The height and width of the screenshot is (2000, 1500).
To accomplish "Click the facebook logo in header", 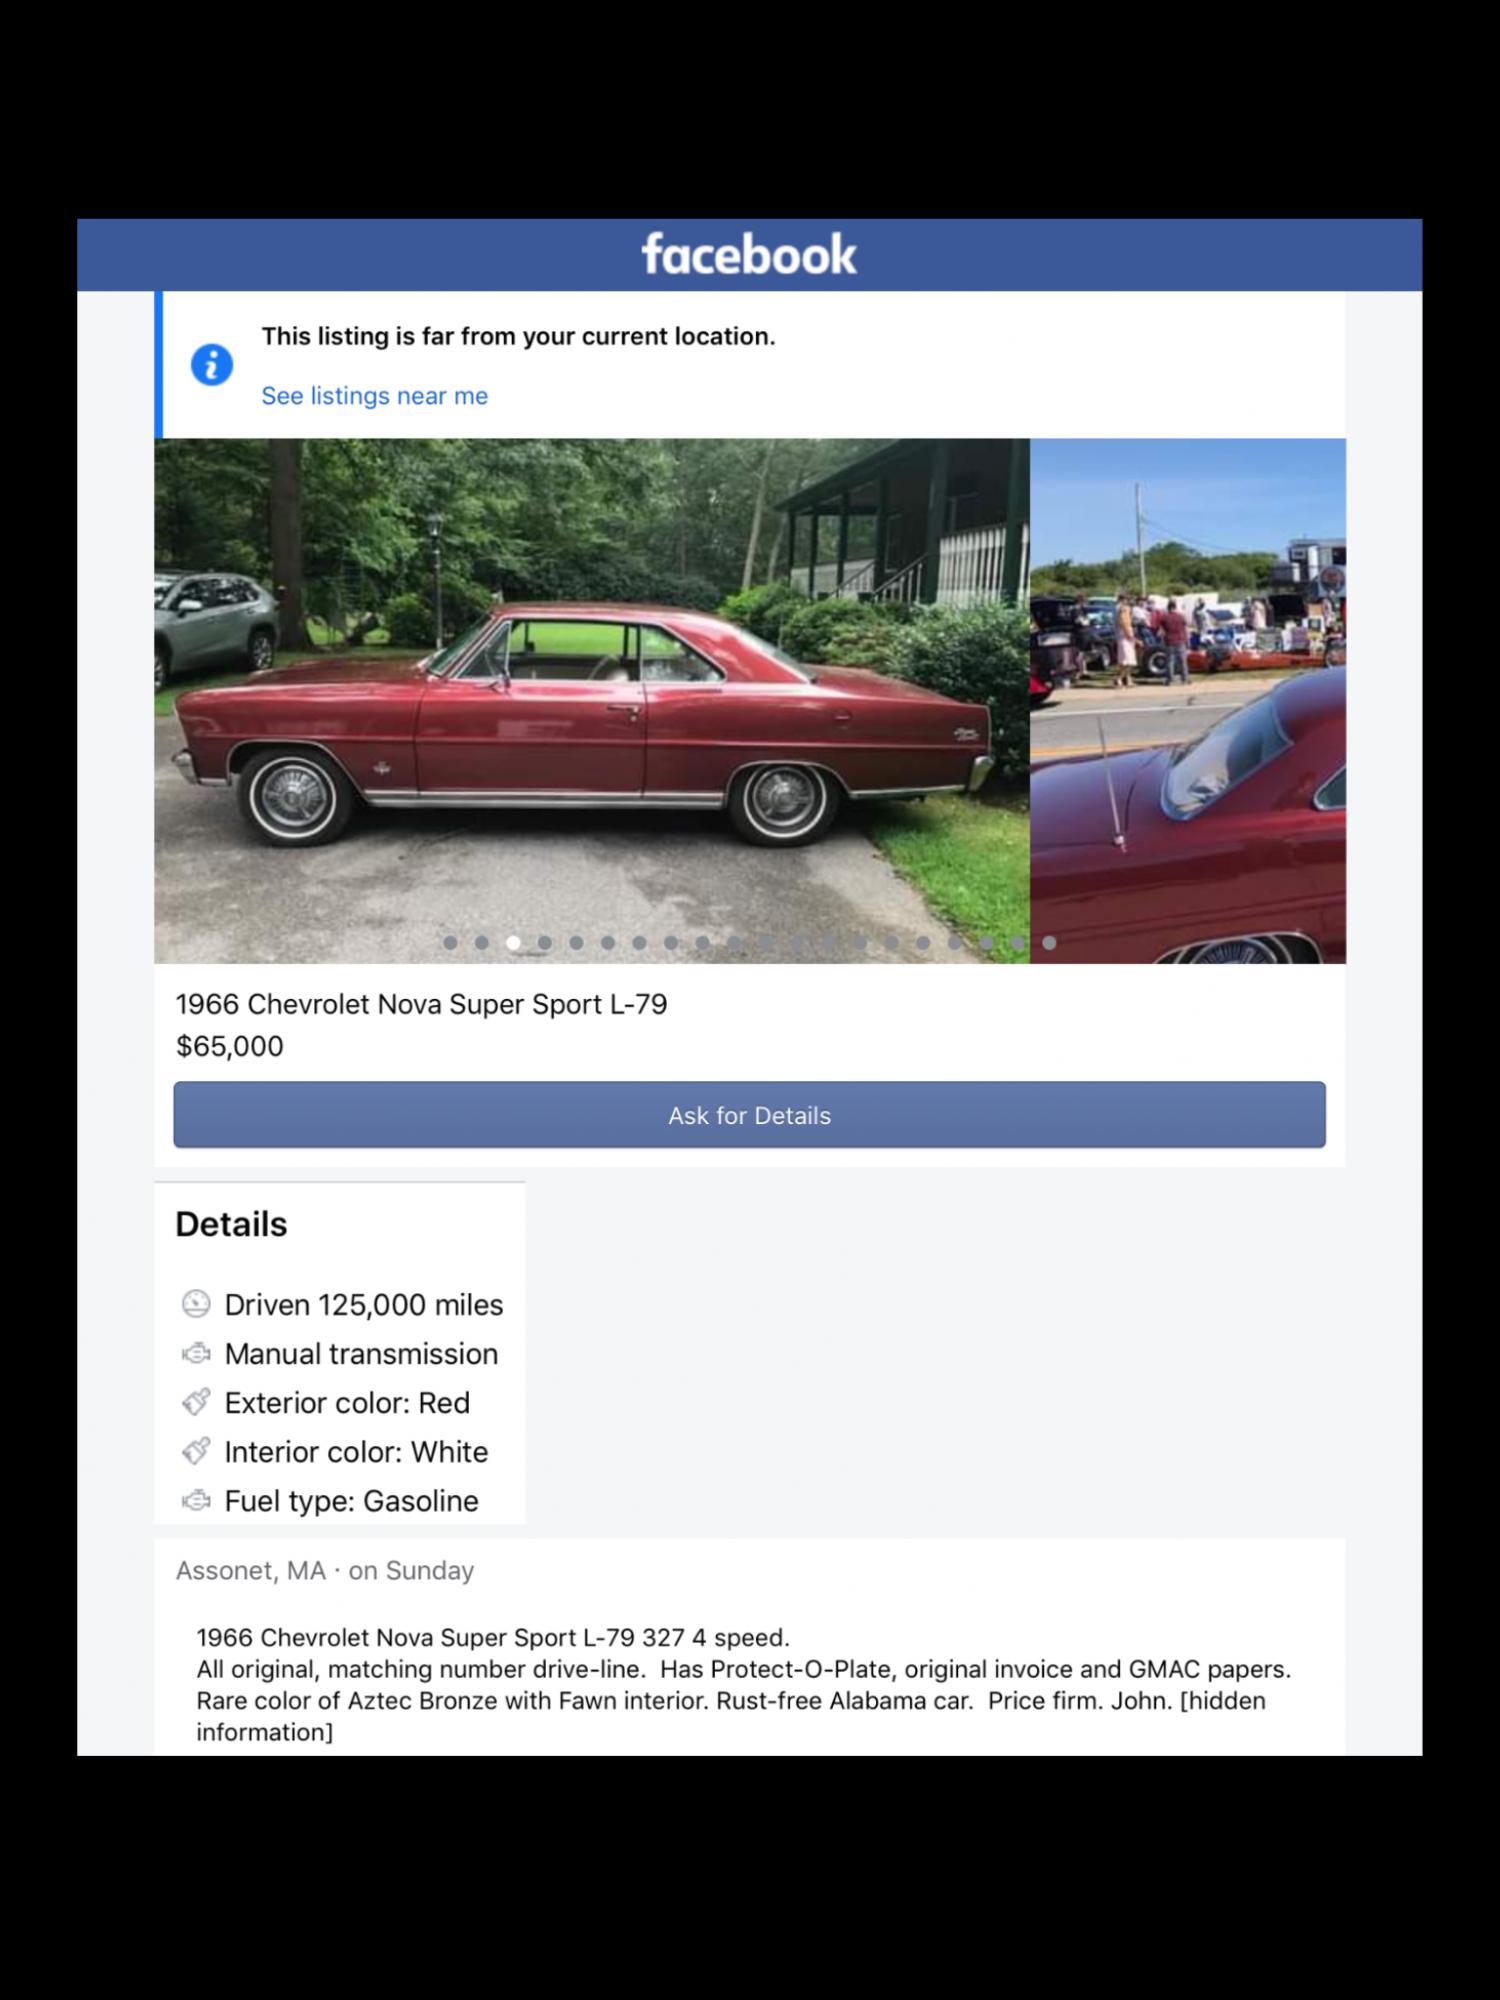I will click(749, 254).
